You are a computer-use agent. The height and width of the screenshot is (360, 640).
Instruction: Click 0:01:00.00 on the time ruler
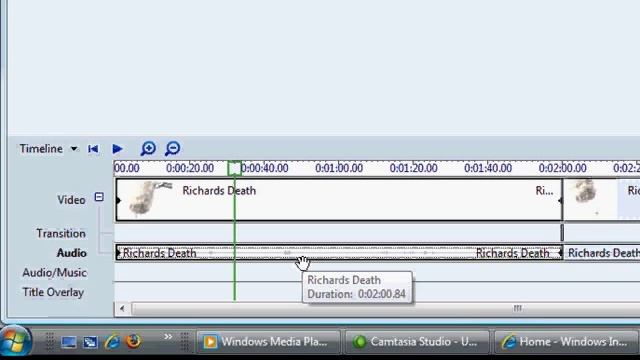tap(339, 168)
